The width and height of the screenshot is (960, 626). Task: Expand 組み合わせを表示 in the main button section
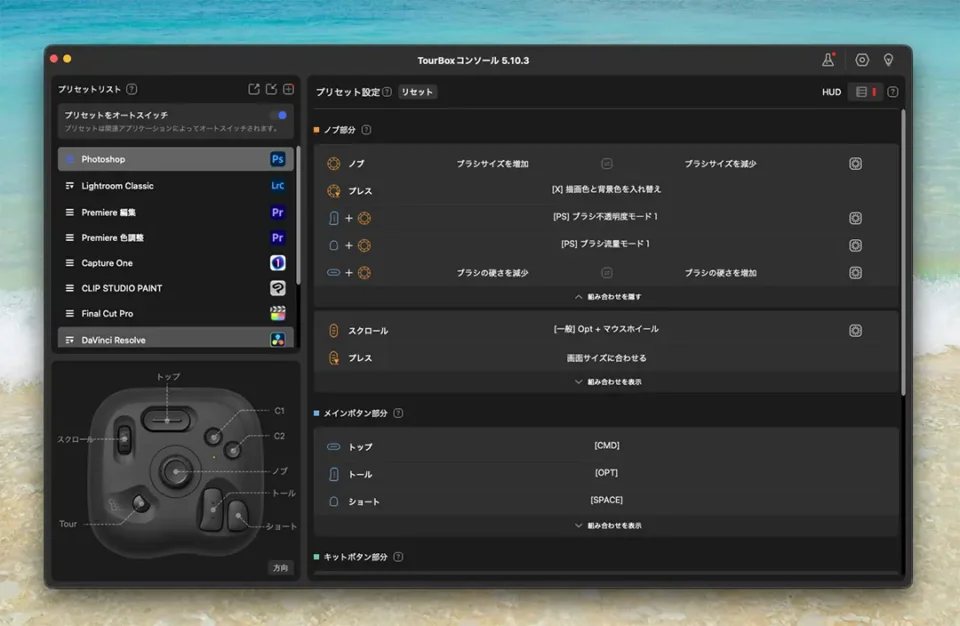click(607, 524)
